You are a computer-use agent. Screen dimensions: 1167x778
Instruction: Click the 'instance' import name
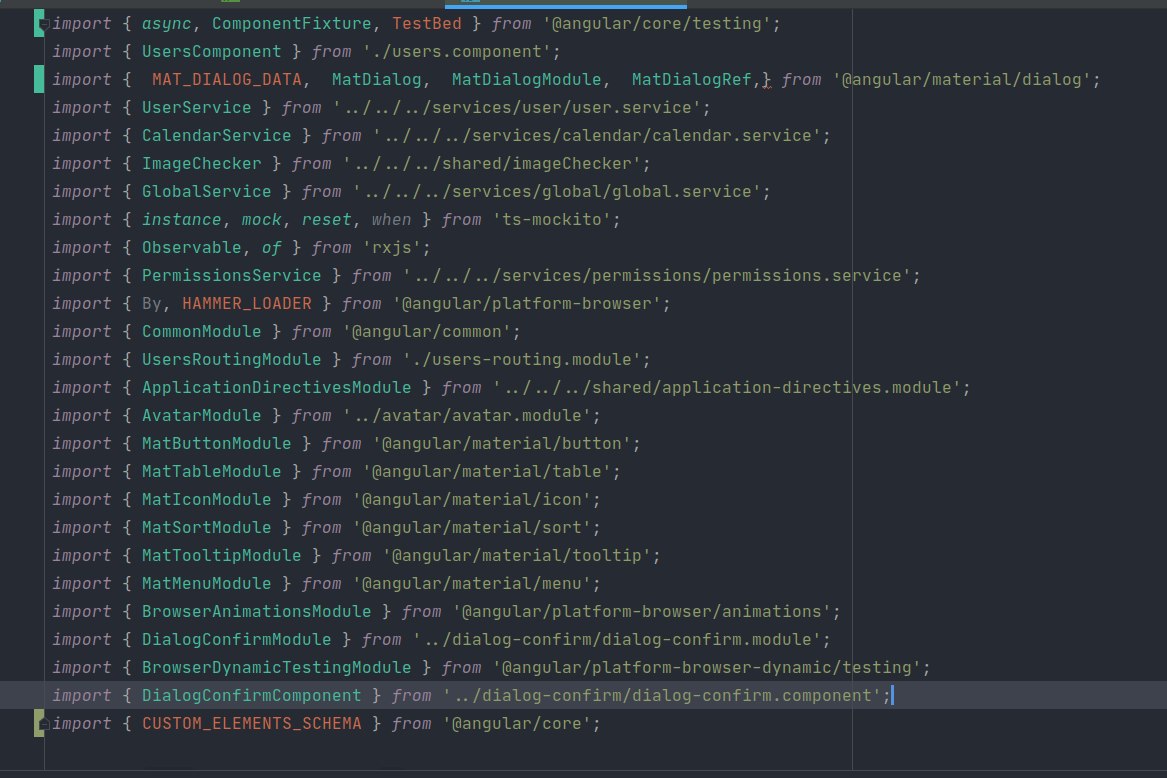click(182, 220)
